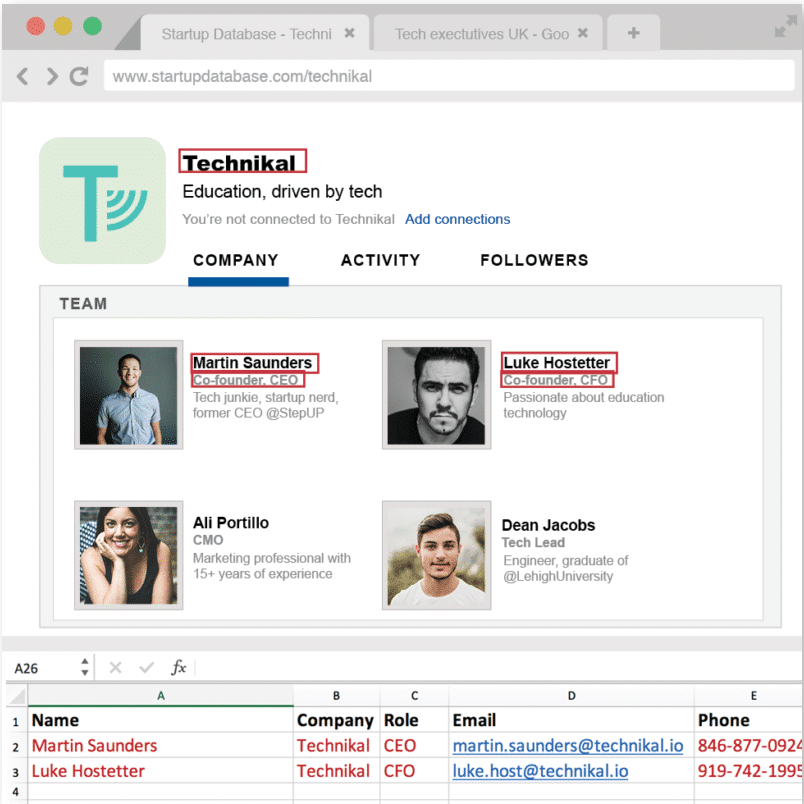Click the formula bar confirm checkmark

click(147, 667)
